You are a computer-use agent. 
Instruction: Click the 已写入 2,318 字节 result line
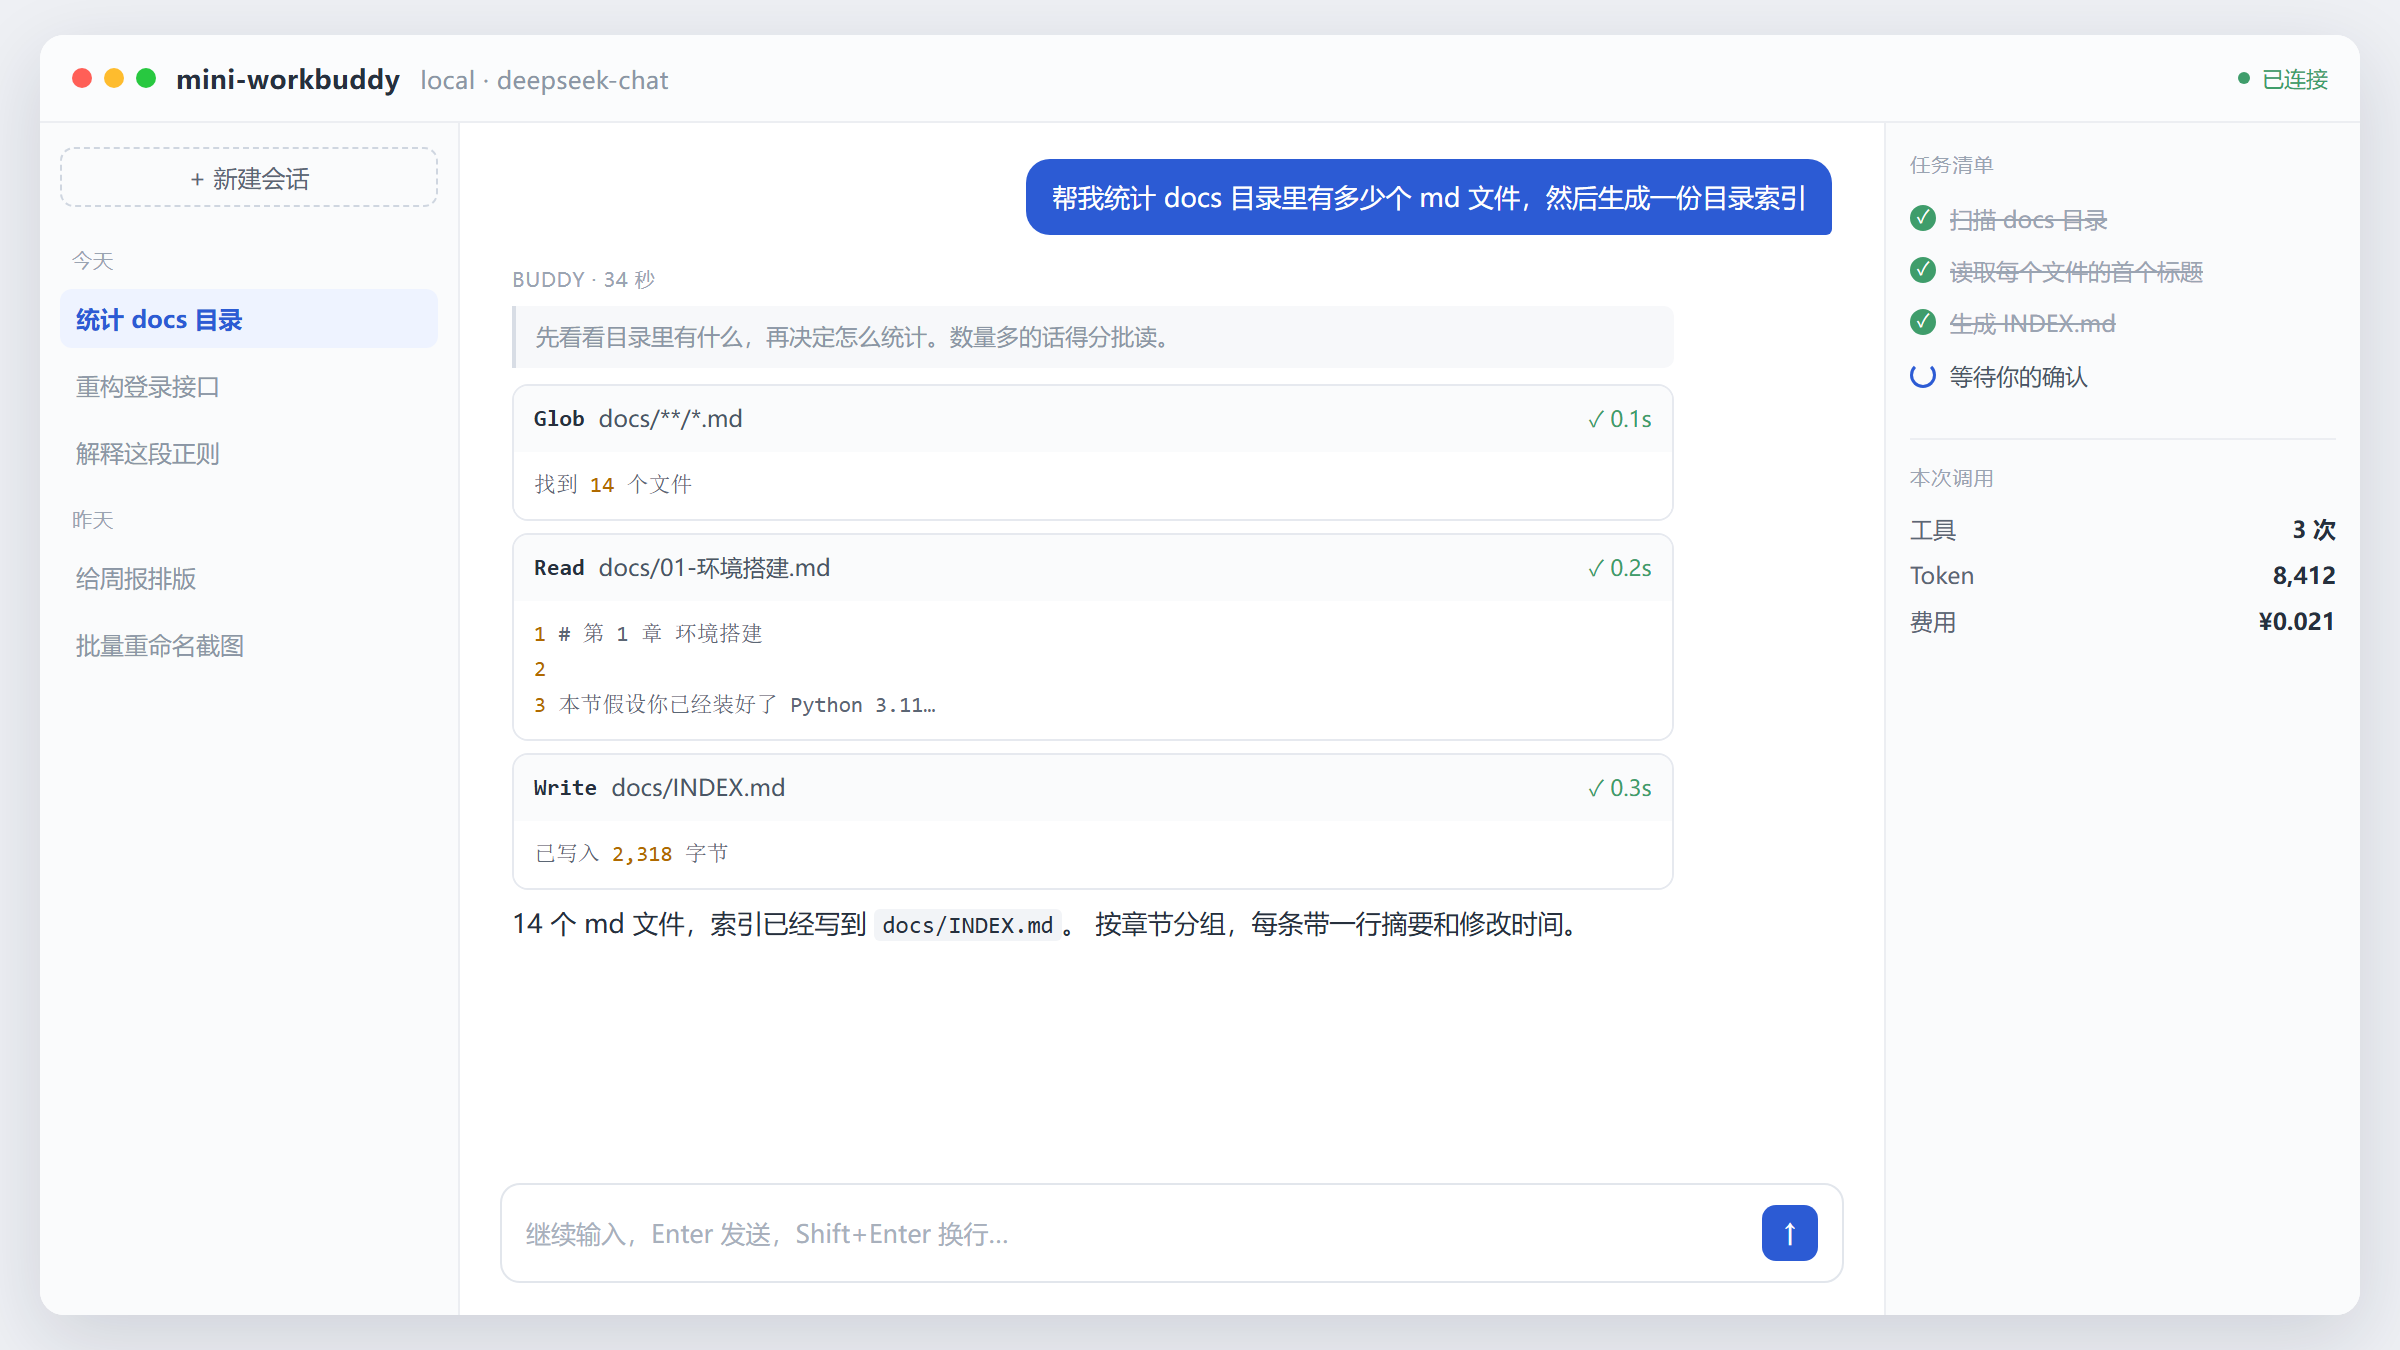pos(632,854)
